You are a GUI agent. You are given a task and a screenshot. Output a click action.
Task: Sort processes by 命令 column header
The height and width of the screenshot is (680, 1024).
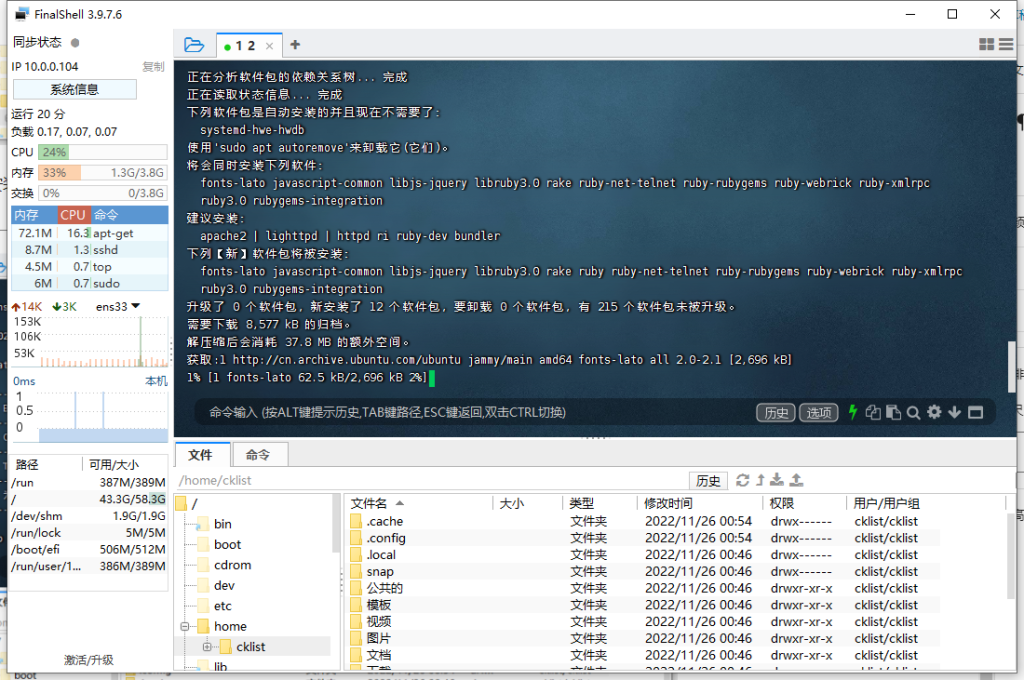[129, 215]
